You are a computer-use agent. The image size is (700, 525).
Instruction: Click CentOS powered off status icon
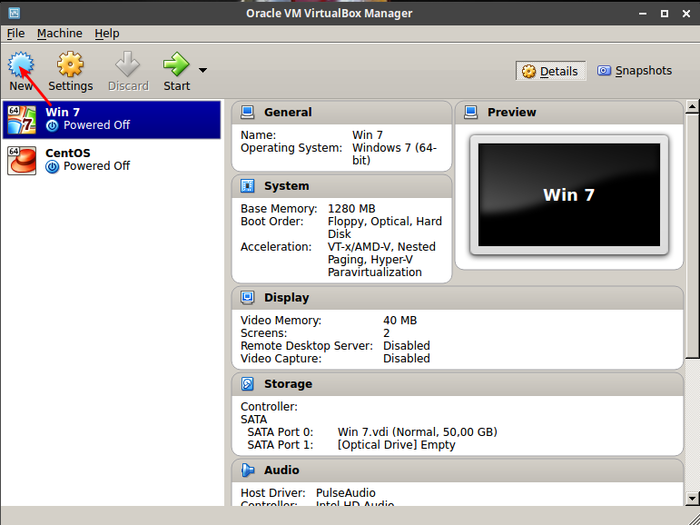point(52,167)
